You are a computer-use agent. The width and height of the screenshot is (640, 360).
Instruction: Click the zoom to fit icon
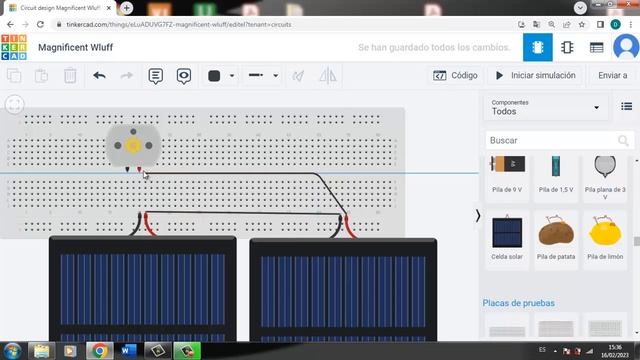point(15,104)
